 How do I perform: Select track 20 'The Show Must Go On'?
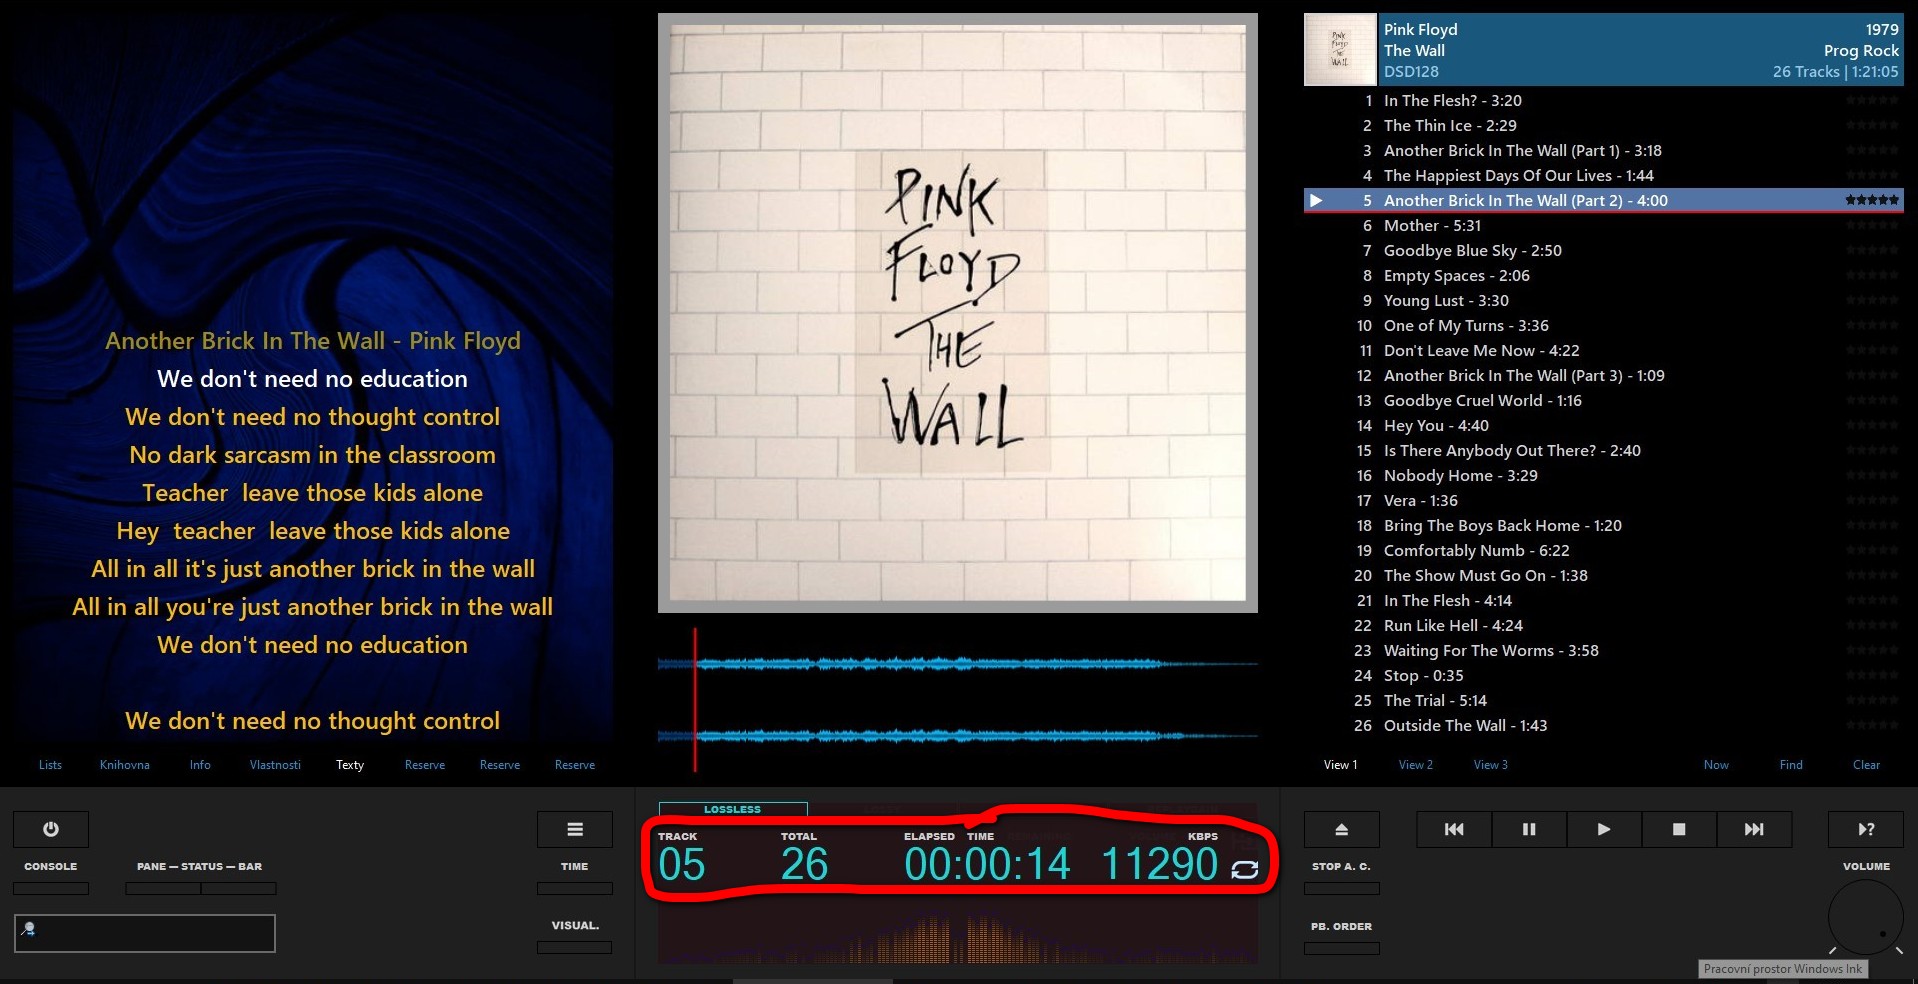click(x=1603, y=575)
